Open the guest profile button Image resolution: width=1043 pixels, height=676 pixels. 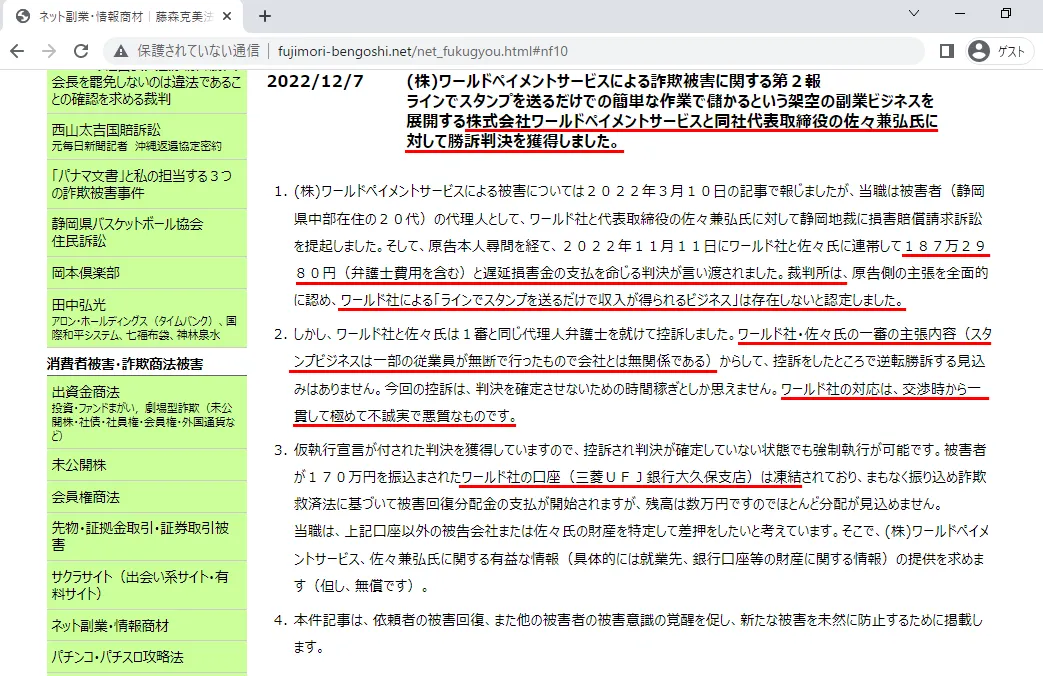click(997, 51)
